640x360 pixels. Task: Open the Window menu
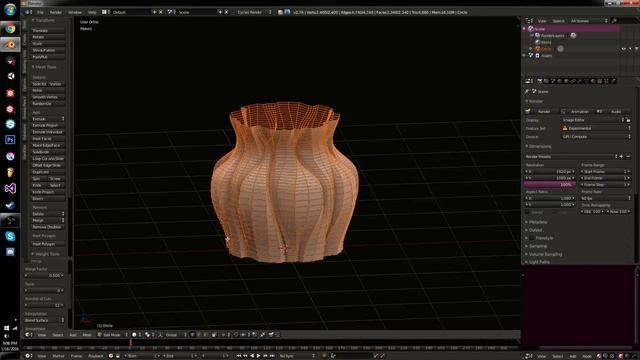coord(75,12)
